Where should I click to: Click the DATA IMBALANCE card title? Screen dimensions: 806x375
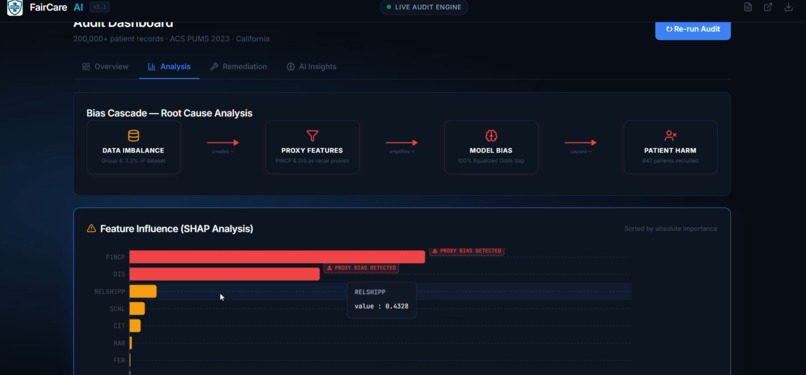click(133, 151)
